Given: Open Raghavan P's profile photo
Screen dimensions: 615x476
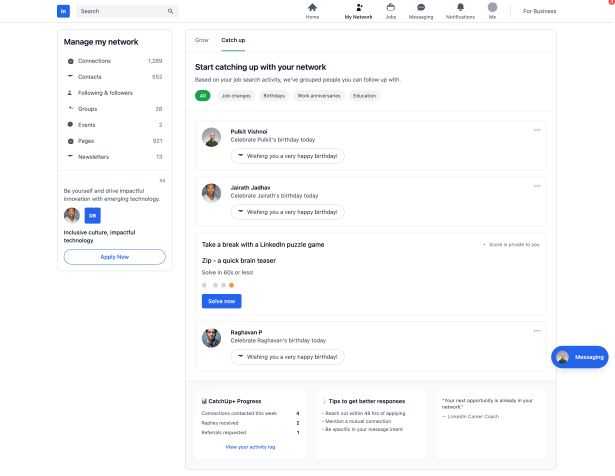Looking at the screenshot, I should click(x=211, y=338).
